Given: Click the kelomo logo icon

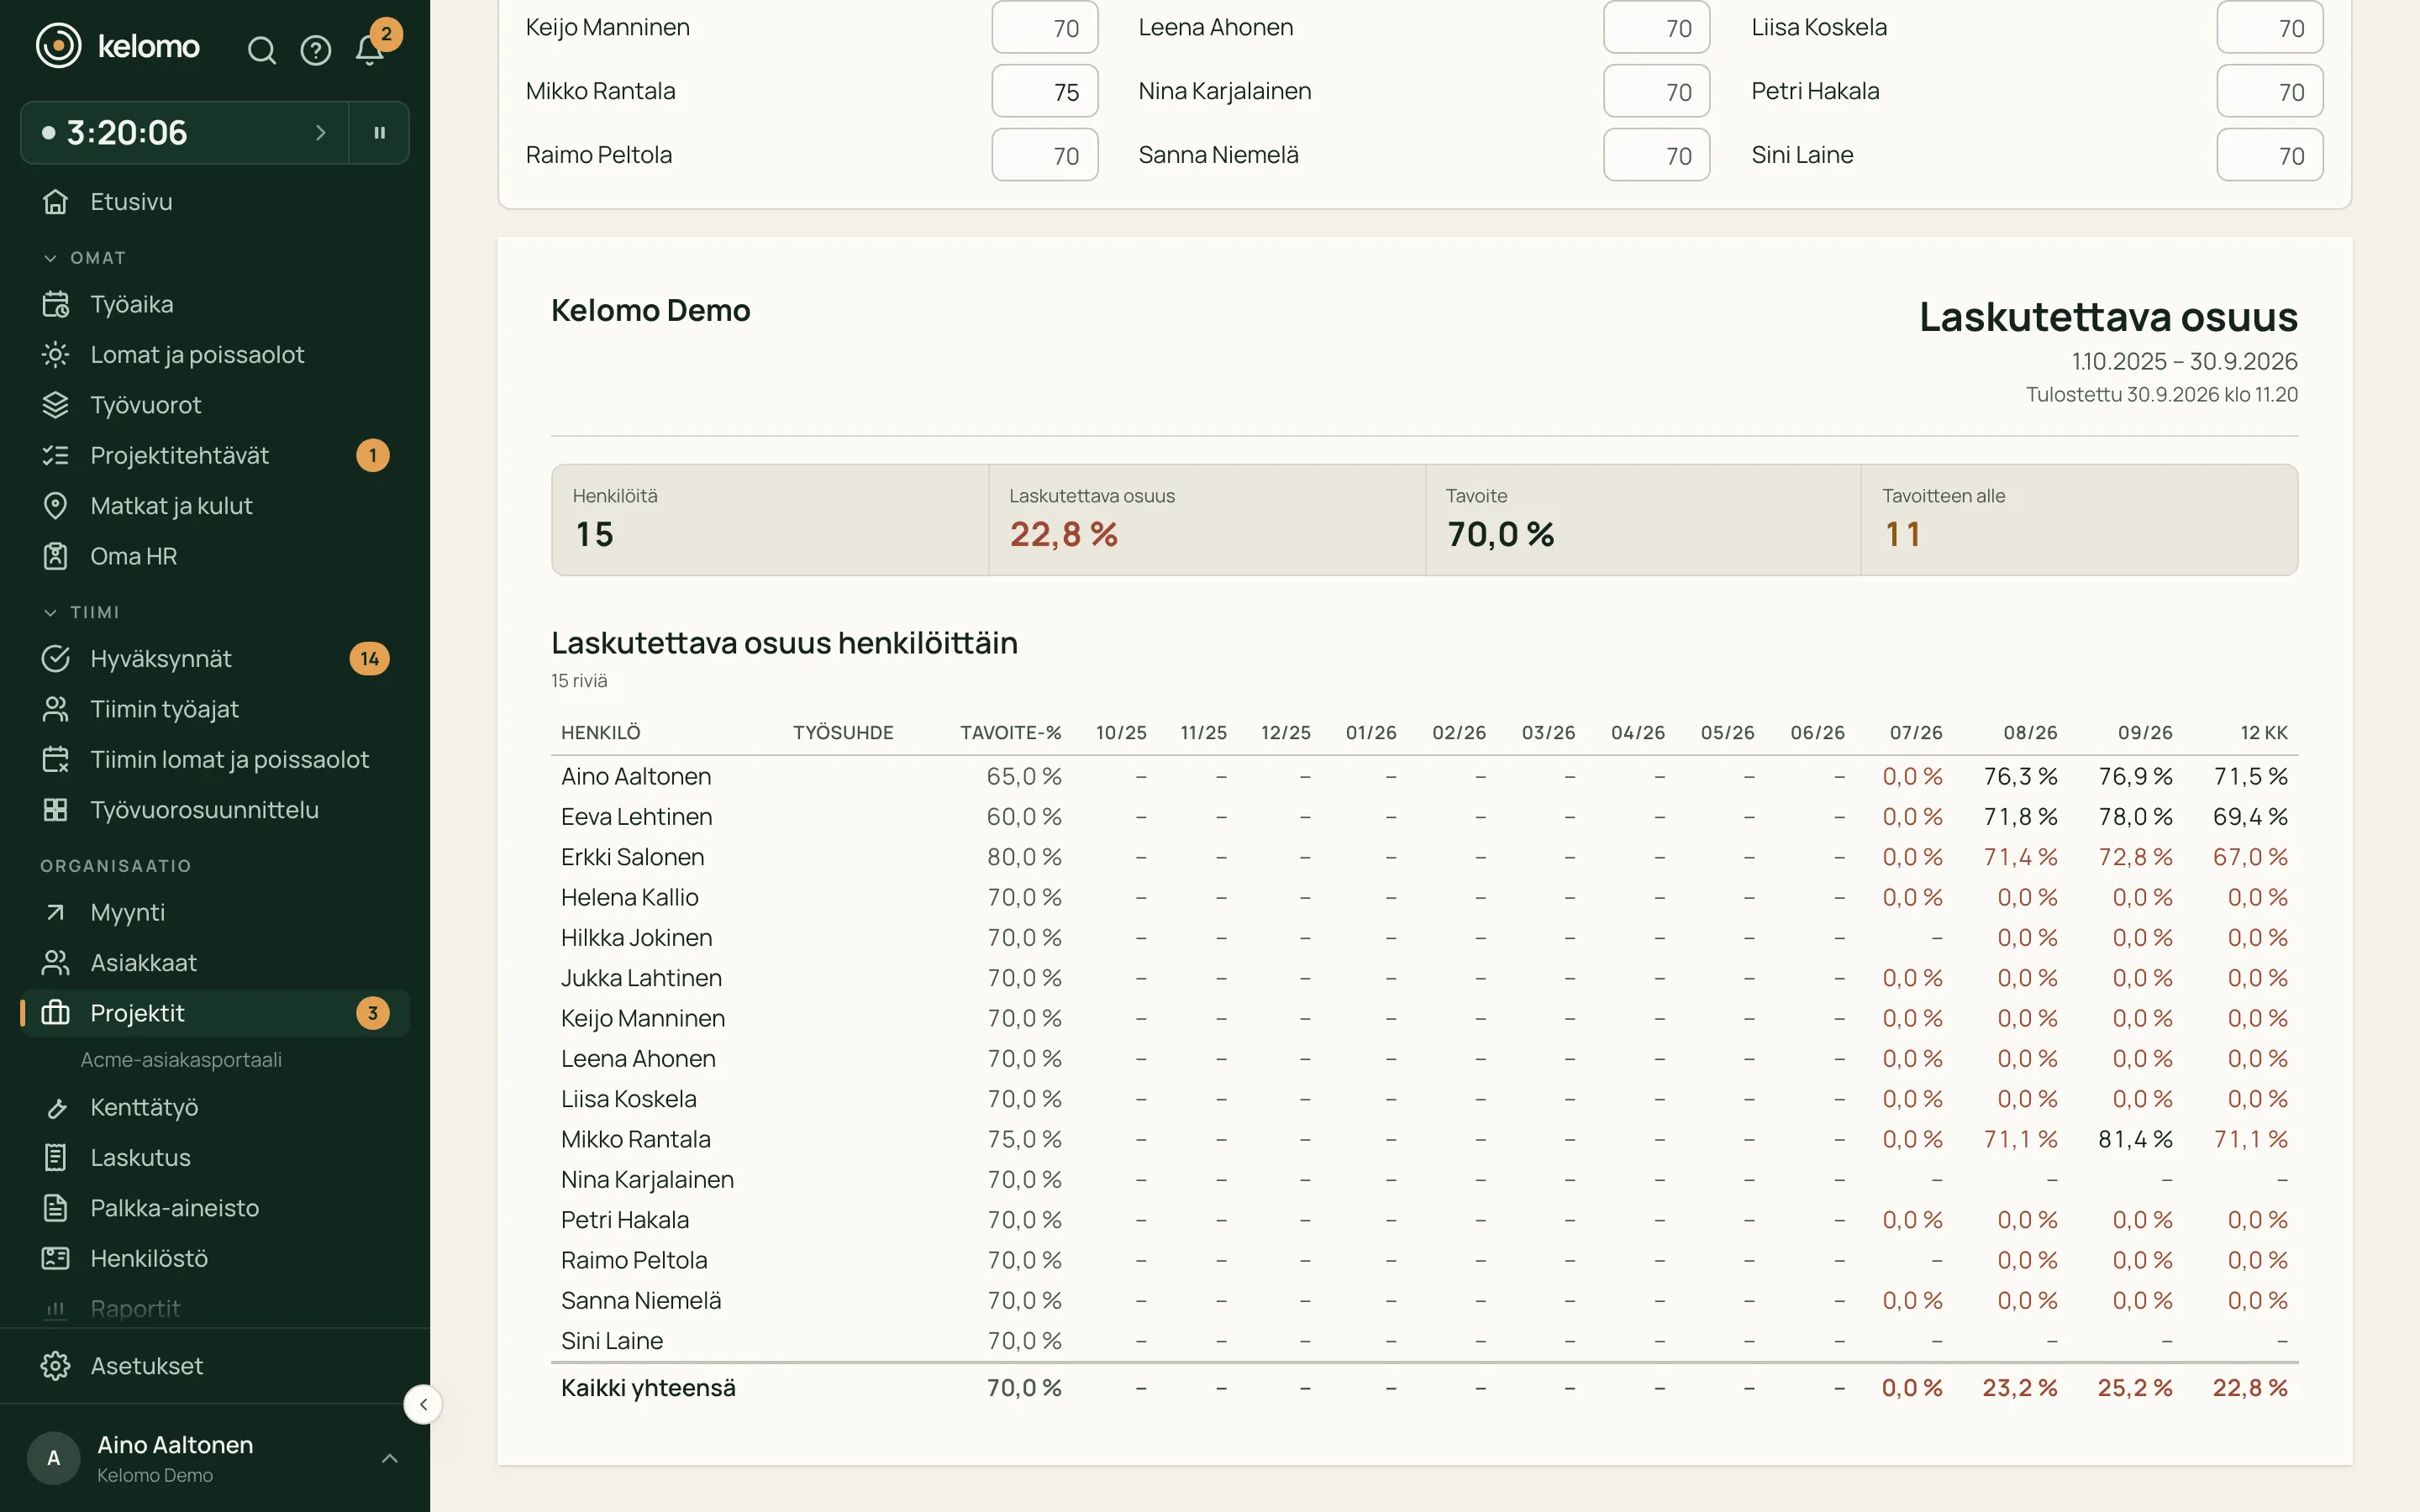Looking at the screenshot, I should [x=59, y=46].
